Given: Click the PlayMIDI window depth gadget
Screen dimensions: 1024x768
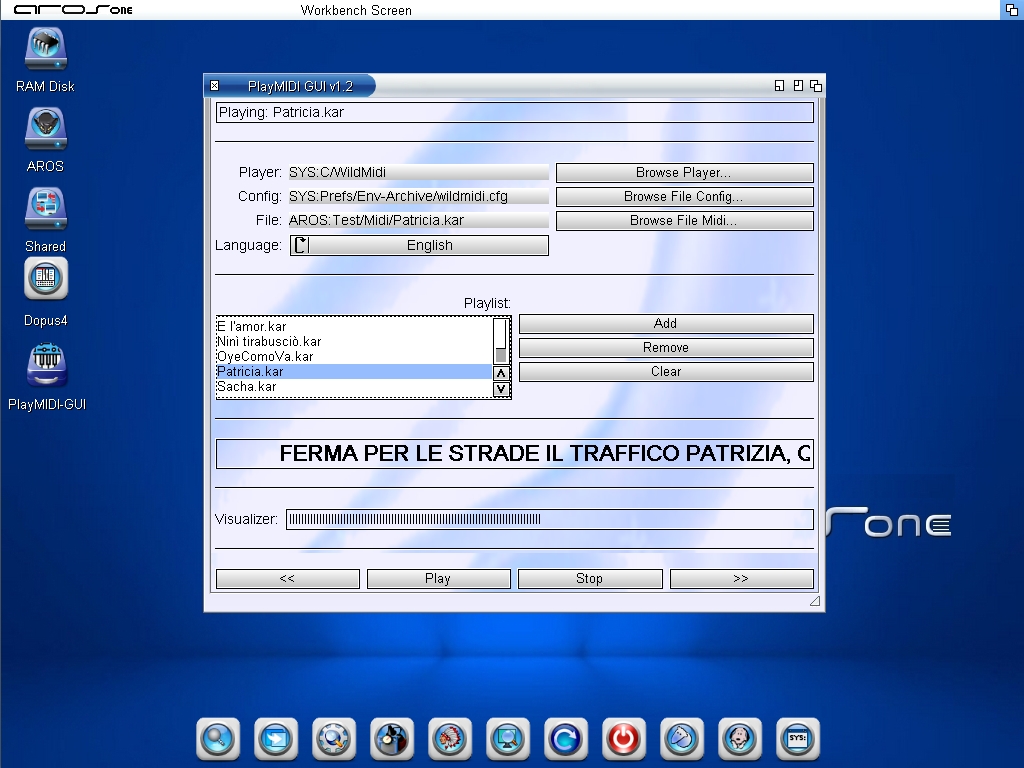Looking at the screenshot, I should 816,86.
